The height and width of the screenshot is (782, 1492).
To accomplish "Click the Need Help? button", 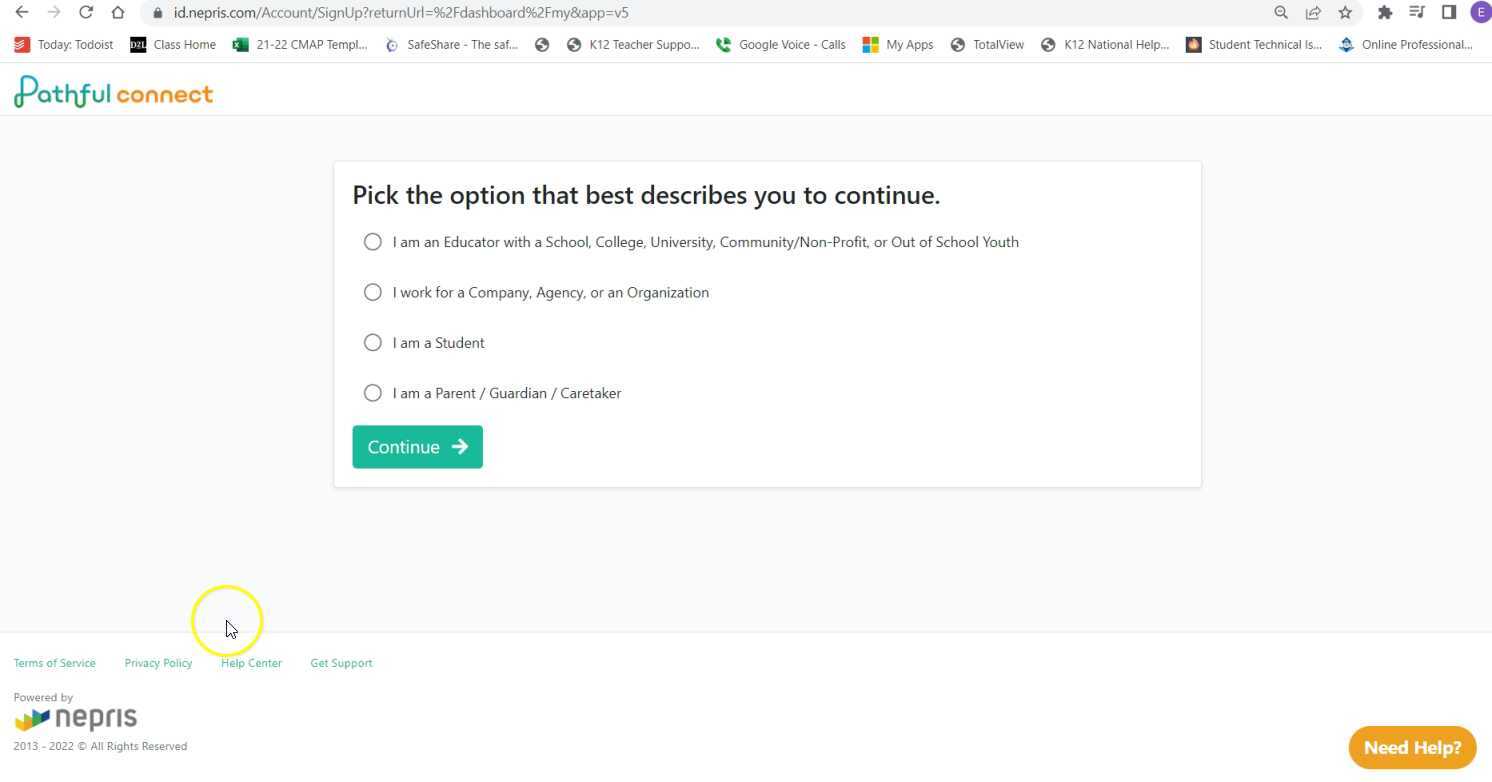I will pyautogui.click(x=1411, y=747).
